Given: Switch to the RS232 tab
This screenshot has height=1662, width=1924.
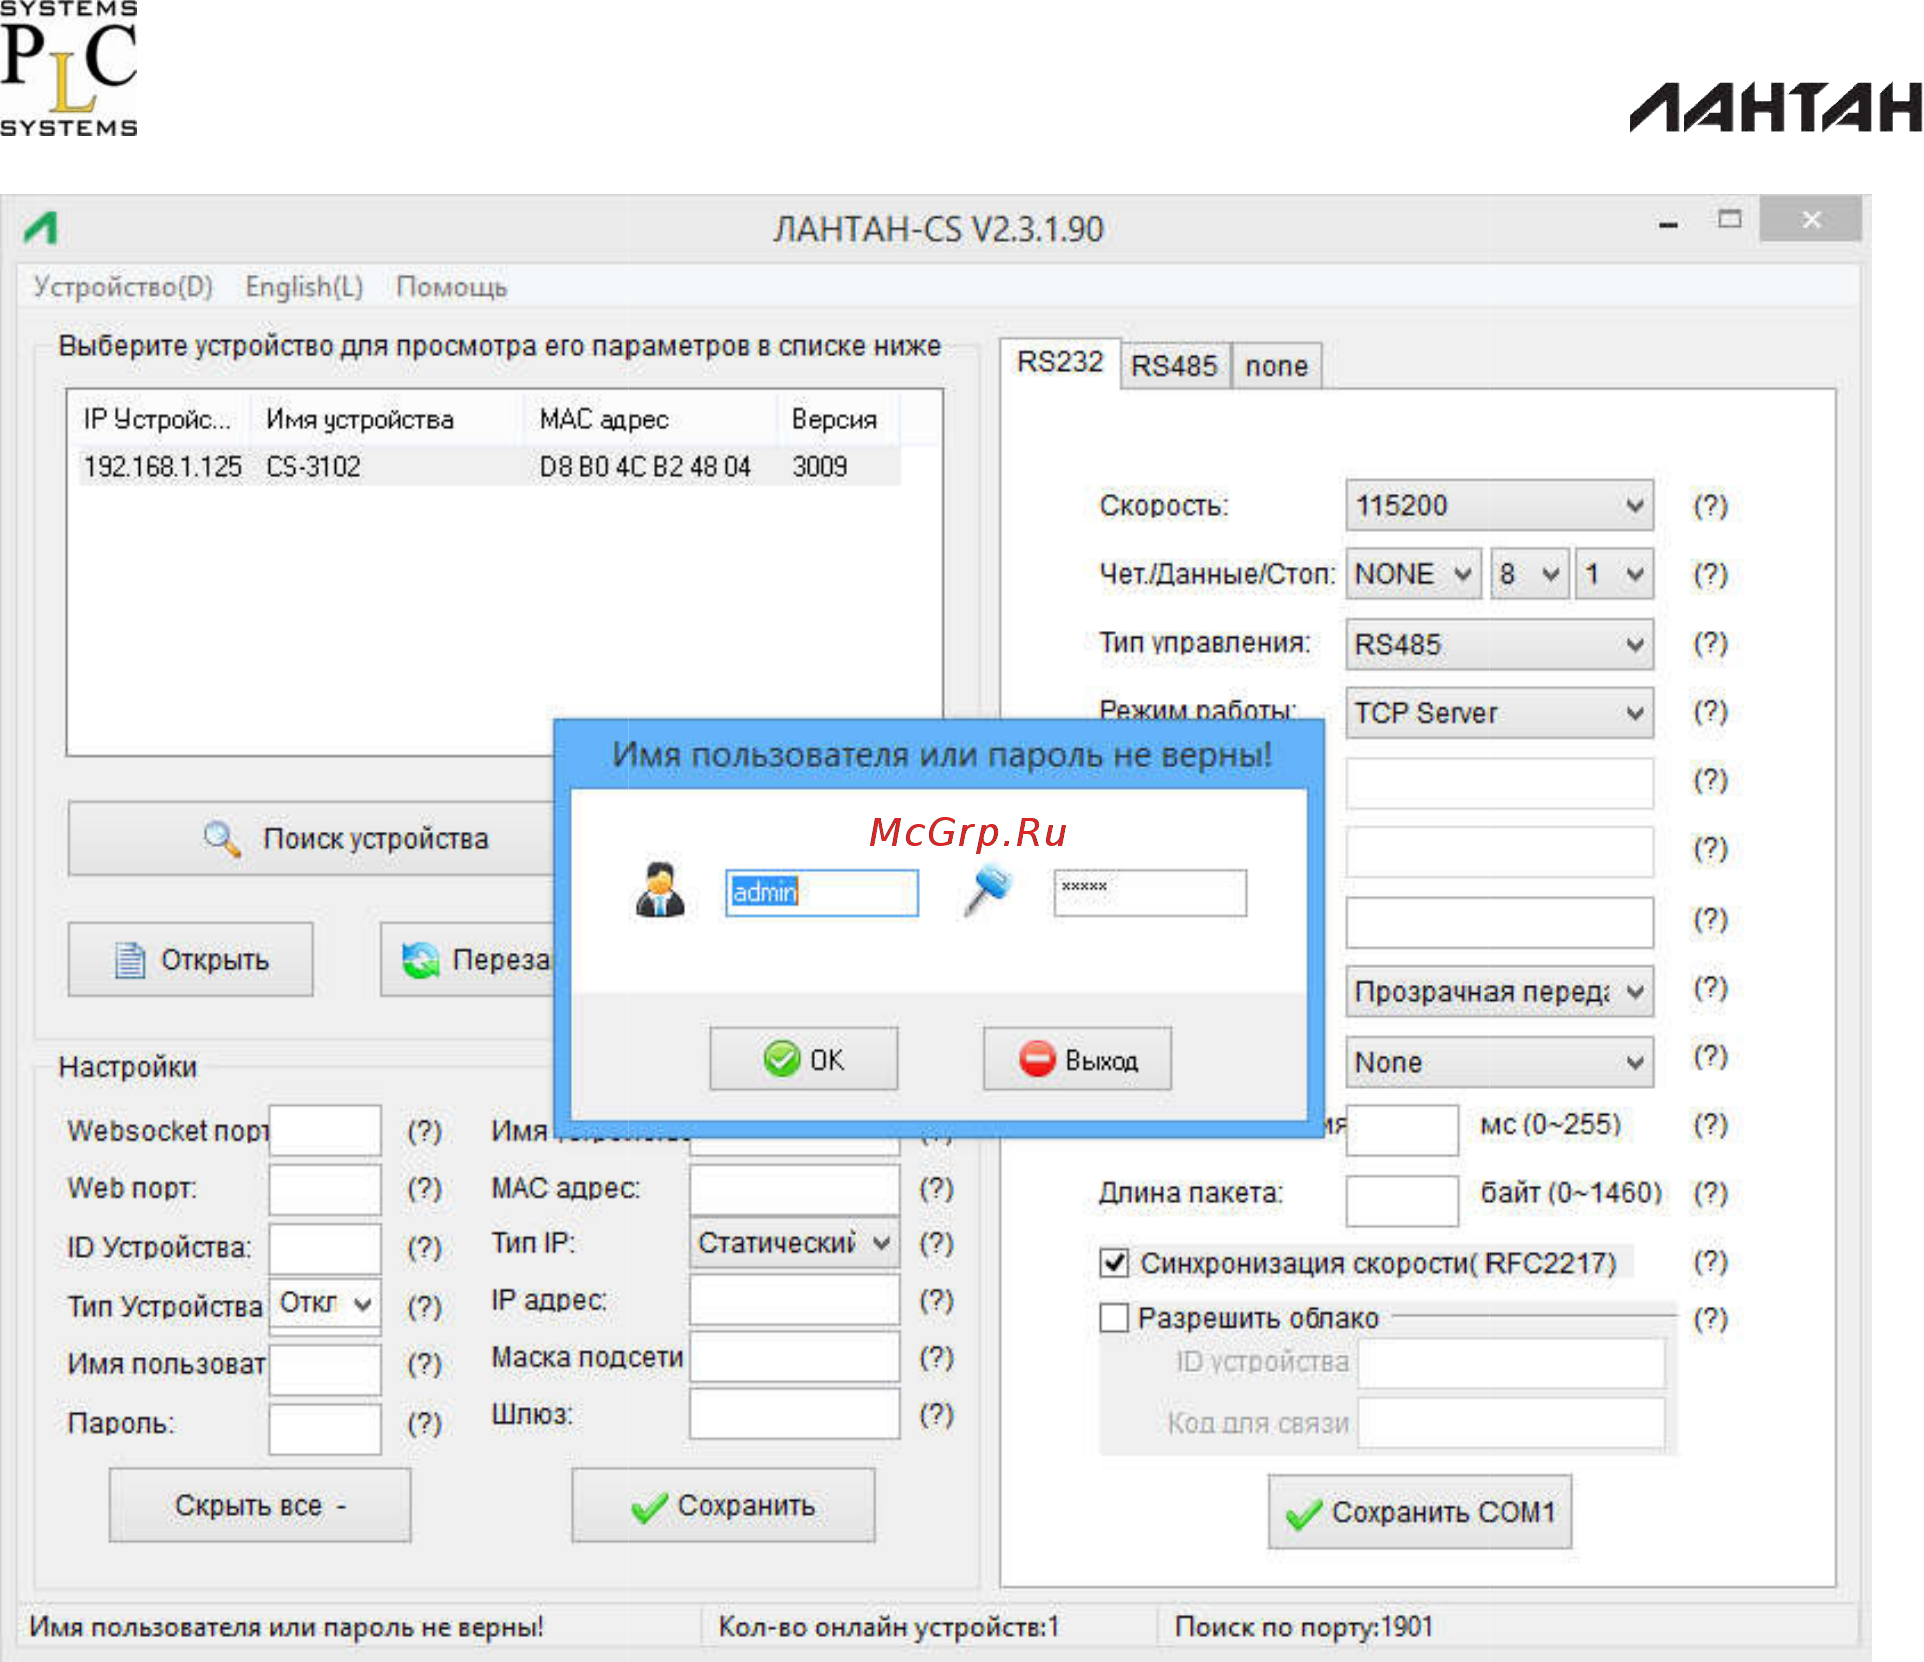Looking at the screenshot, I should [x=1060, y=362].
